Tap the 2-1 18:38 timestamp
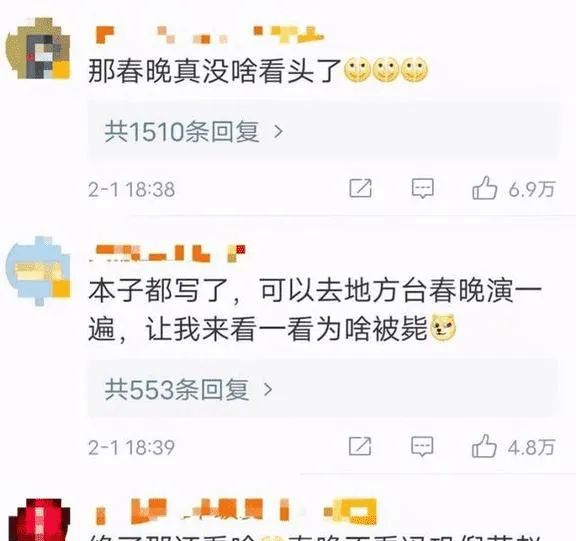The height and width of the screenshot is (541, 576). pos(132,190)
